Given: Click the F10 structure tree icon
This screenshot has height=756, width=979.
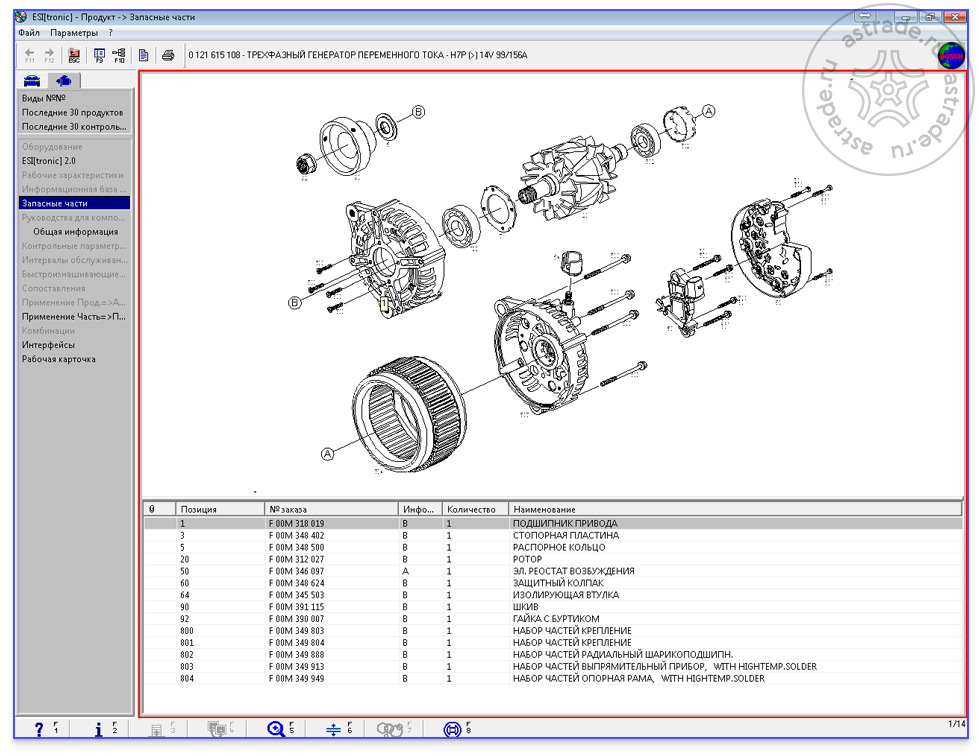Looking at the screenshot, I should click(119, 54).
